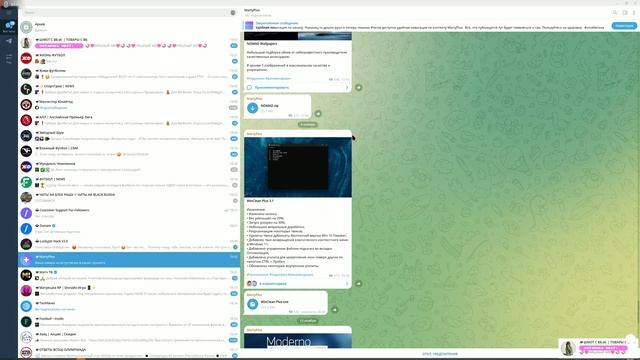Open the 'СпортГрам | NEWS' chat

[129, 89]
